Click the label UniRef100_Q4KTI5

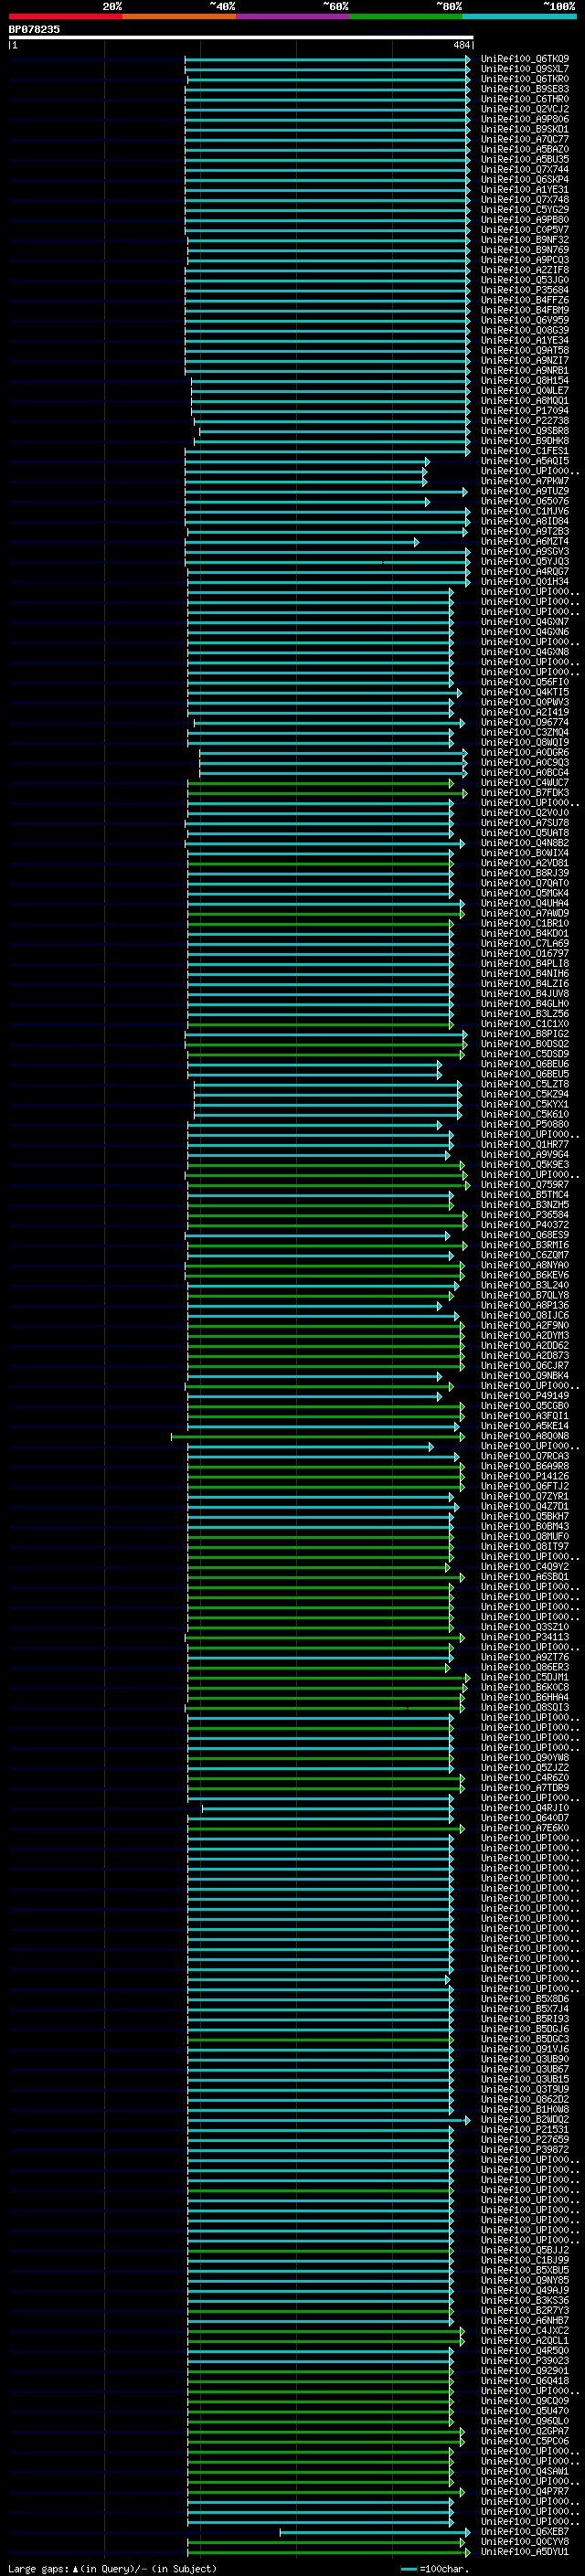(525, 692)
